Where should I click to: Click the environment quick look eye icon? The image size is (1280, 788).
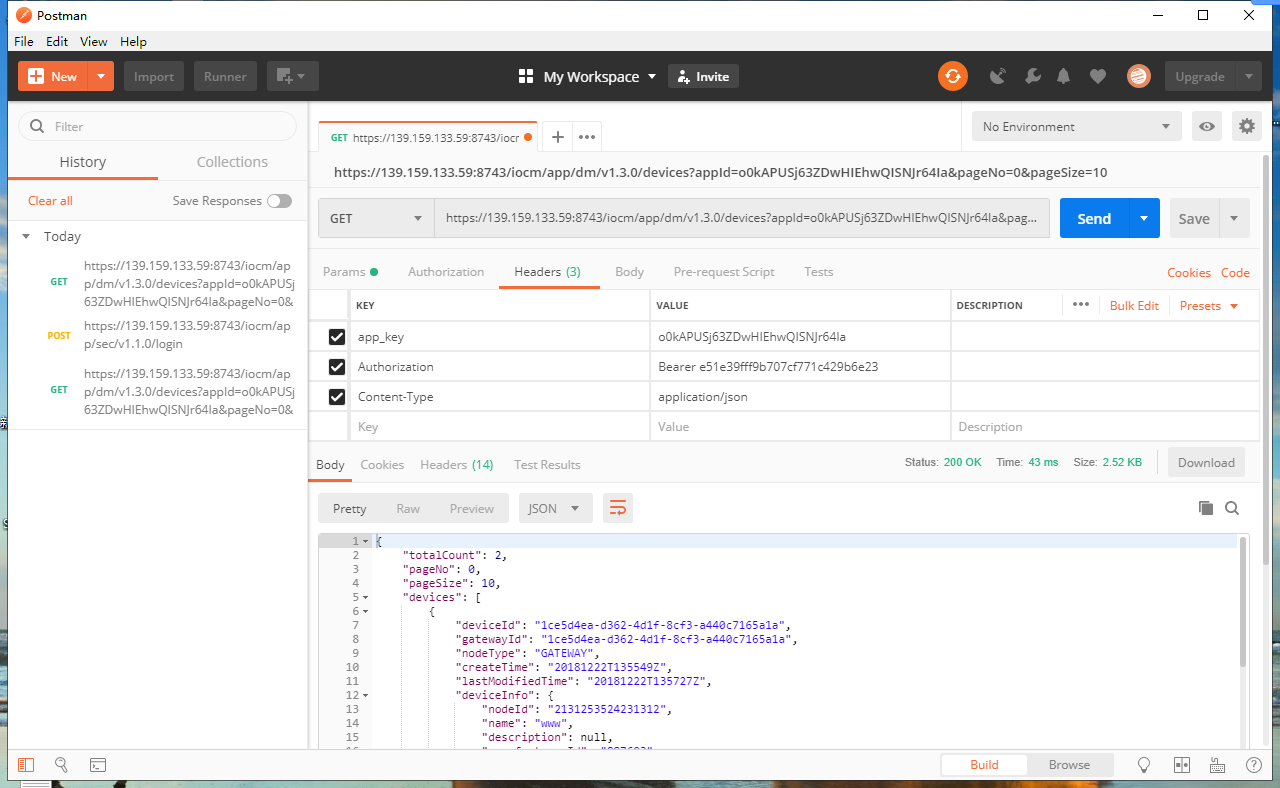pyautogui.click(x=1207, y=126)
